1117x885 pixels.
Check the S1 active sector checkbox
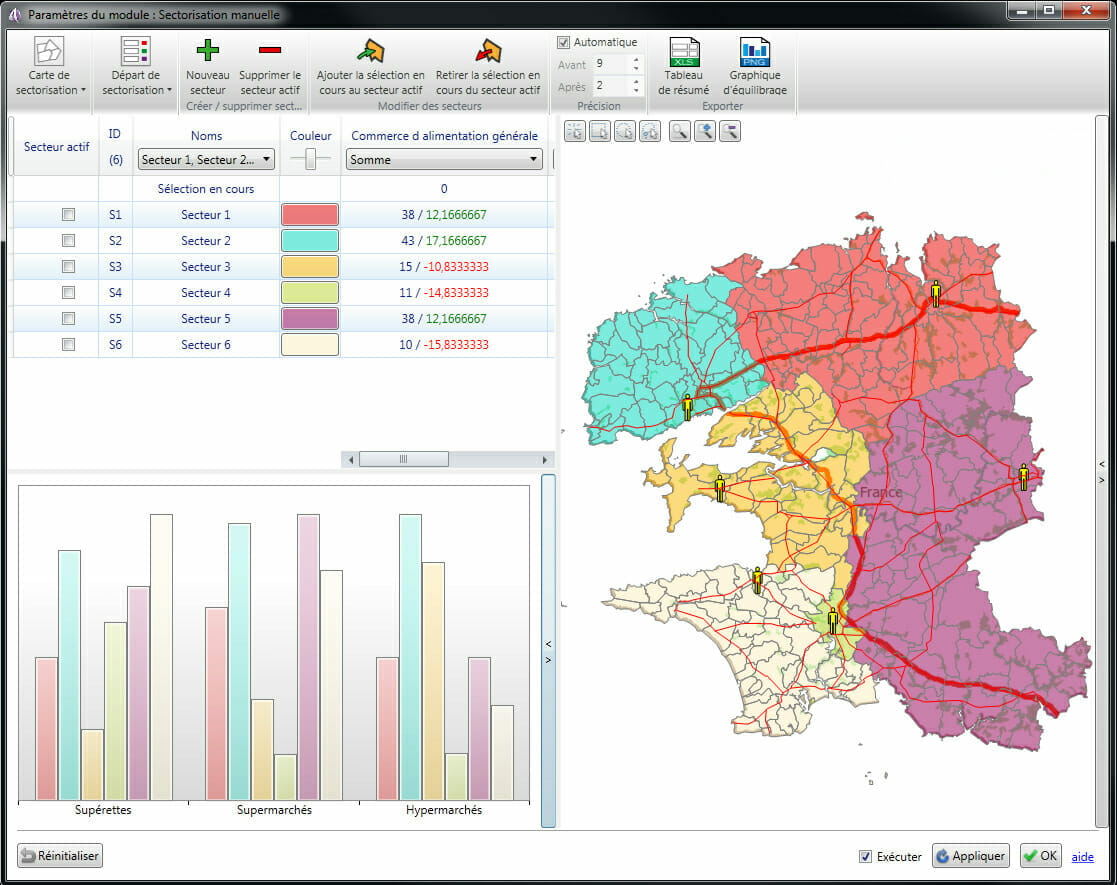tap(68, 214)
